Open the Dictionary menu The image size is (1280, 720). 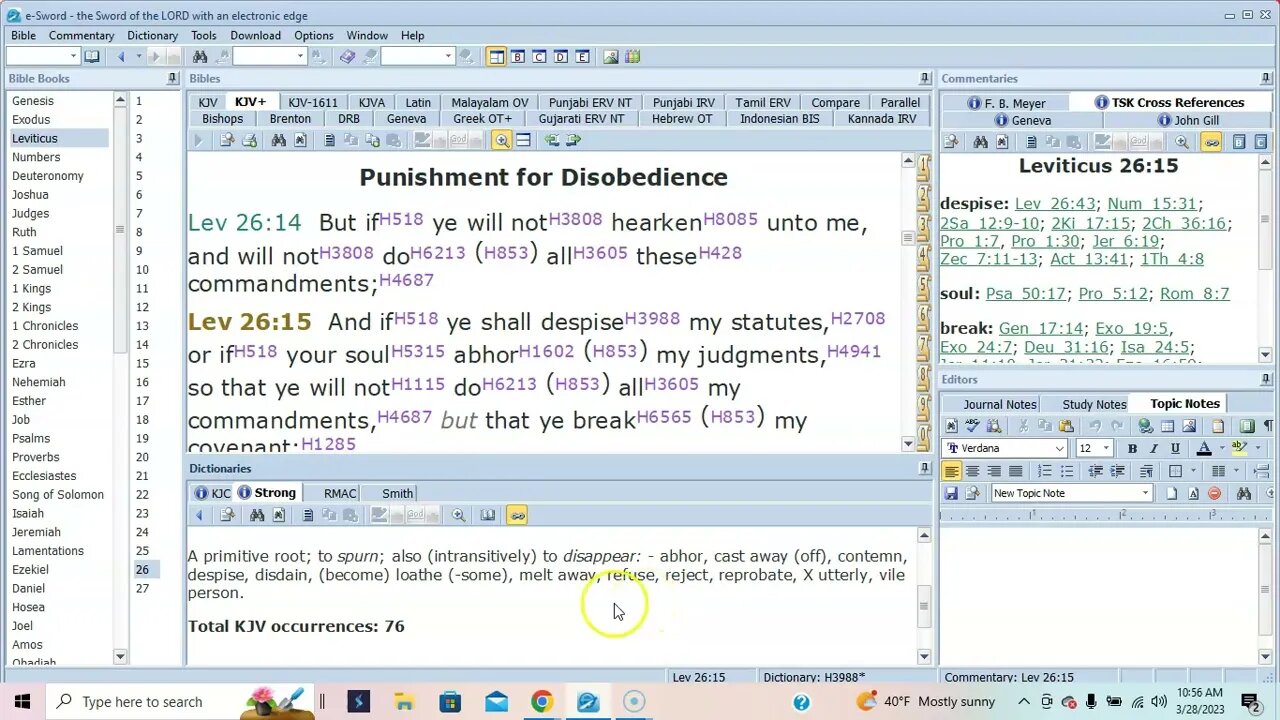152,35
